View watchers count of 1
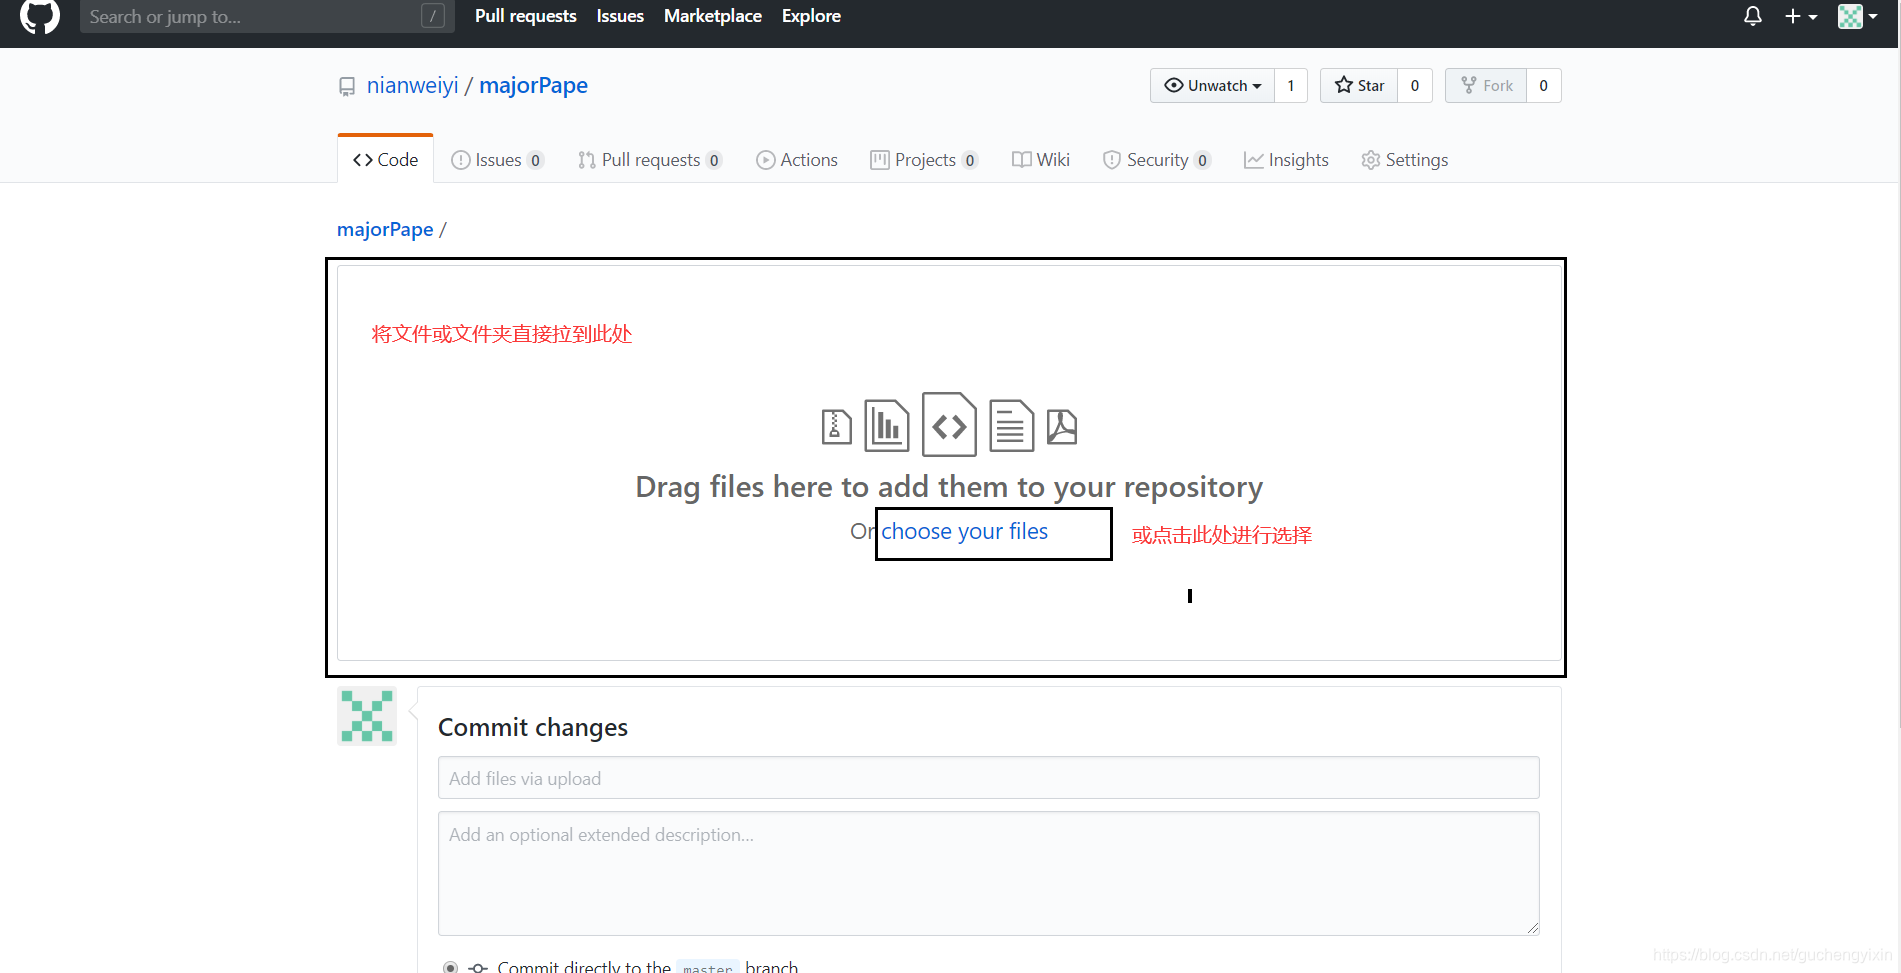The height and width of the screenshot is (973, 1901). 1291,86
